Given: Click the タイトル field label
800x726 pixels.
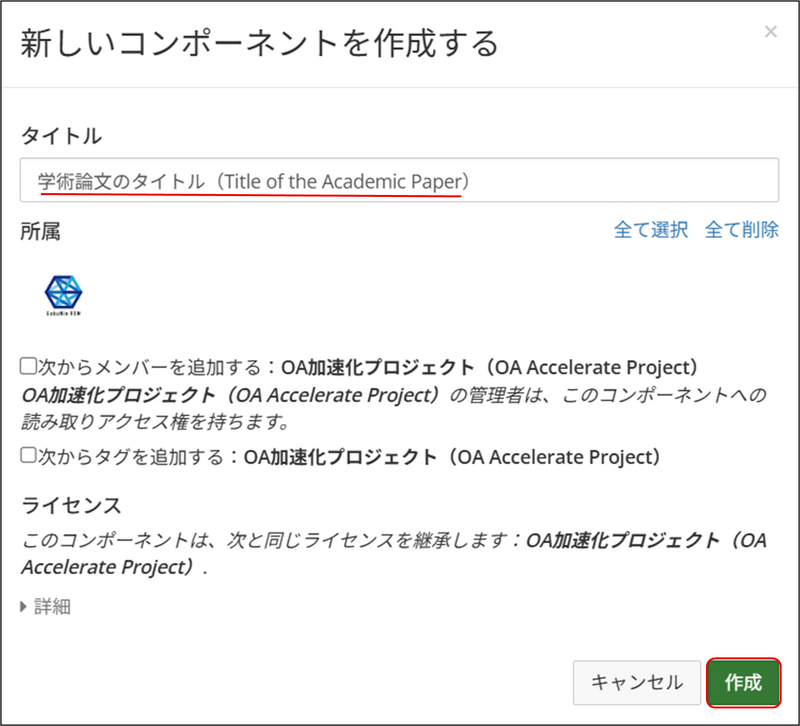Looking at the screenshot, I should click(x=61, y=136).
